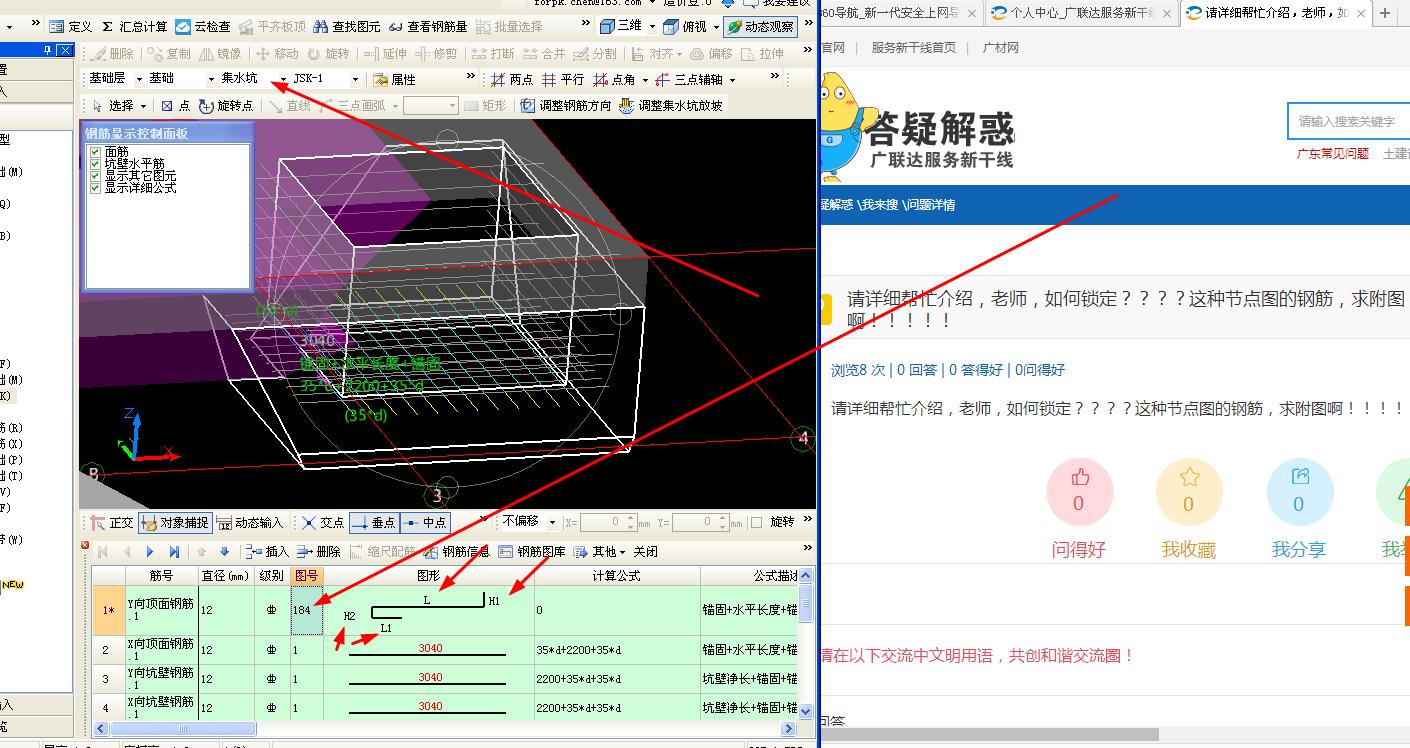1410x748 pixels.
Task: Toggle 交点 intersection snap
Action: tap(322, 522)
